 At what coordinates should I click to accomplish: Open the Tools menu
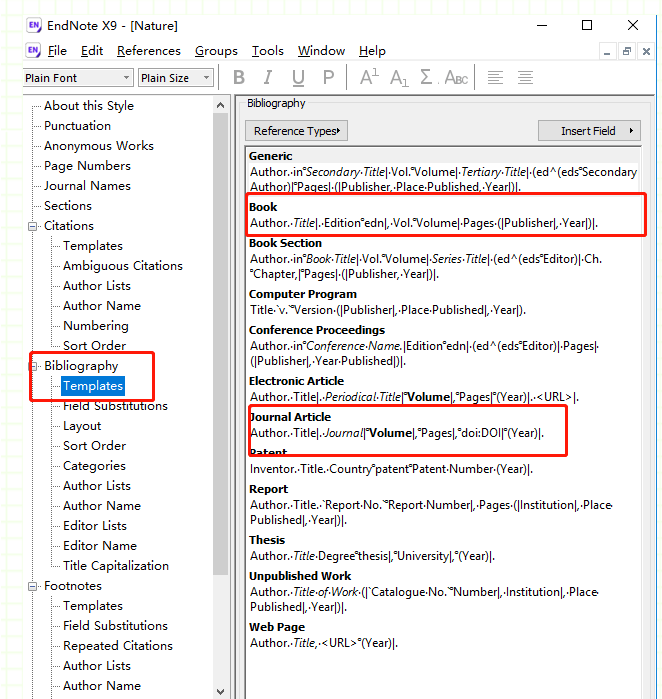pyautogui.click(x=267, y=51)
